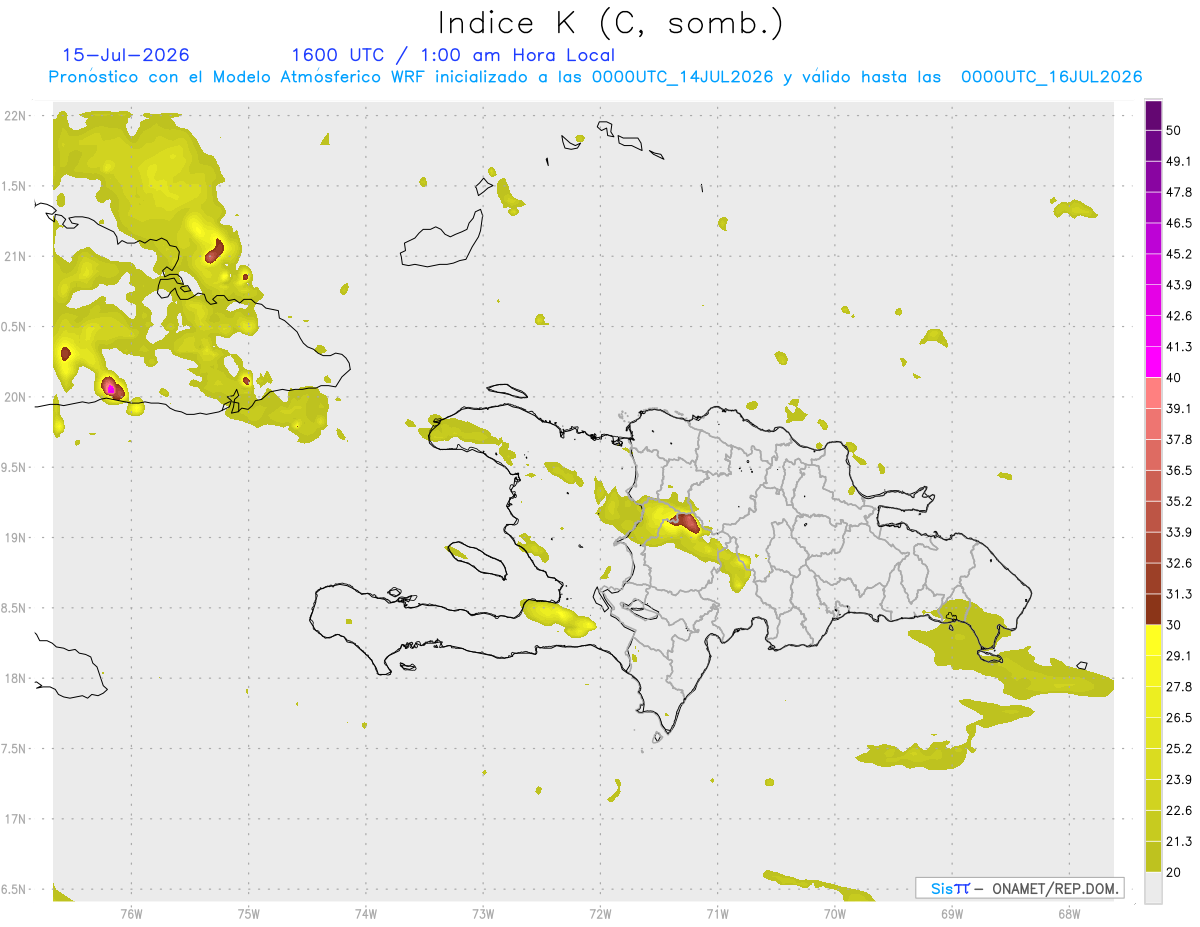1200x927 pixels.
Task: Pick the magenta color band between 40 and 41.3
Action: [x=1153, y=362]
